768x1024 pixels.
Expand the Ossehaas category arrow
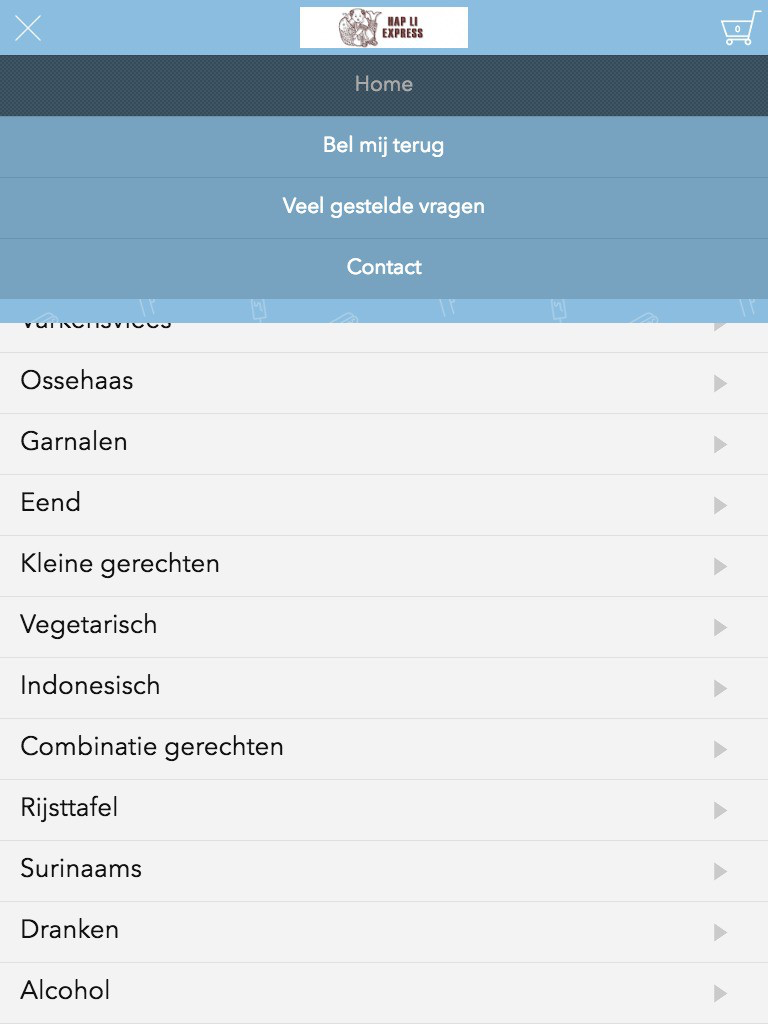720,383
